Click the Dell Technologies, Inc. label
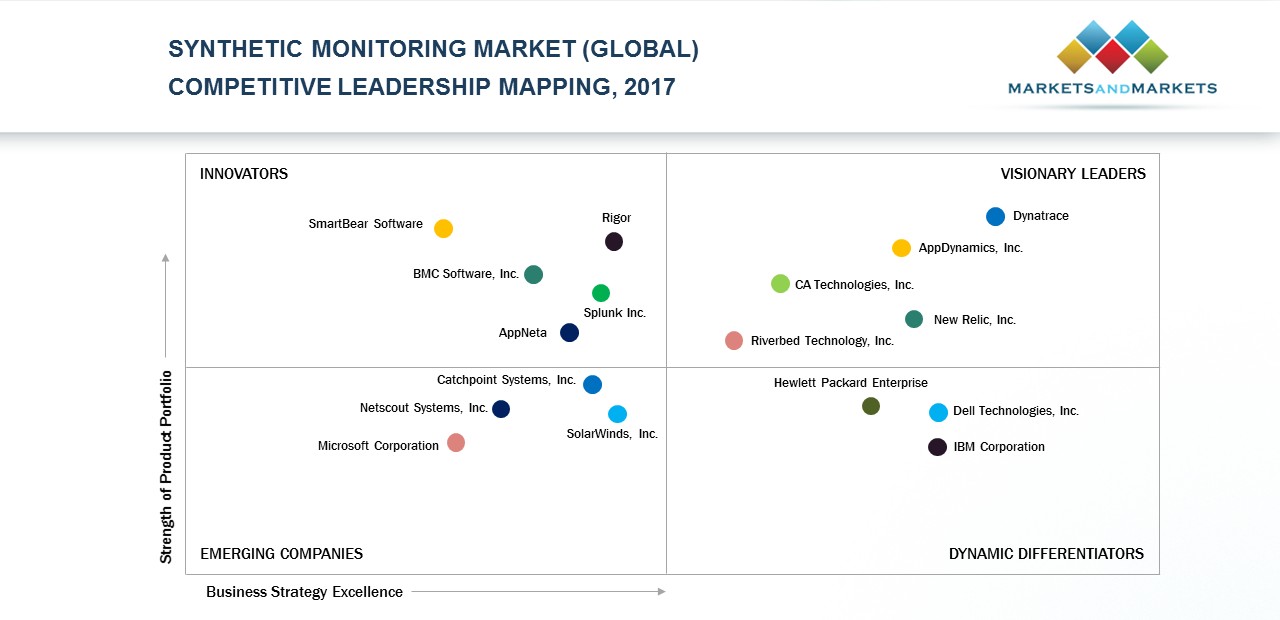The width and height of the screenshot is (1280, 620). coord(1016,411)
